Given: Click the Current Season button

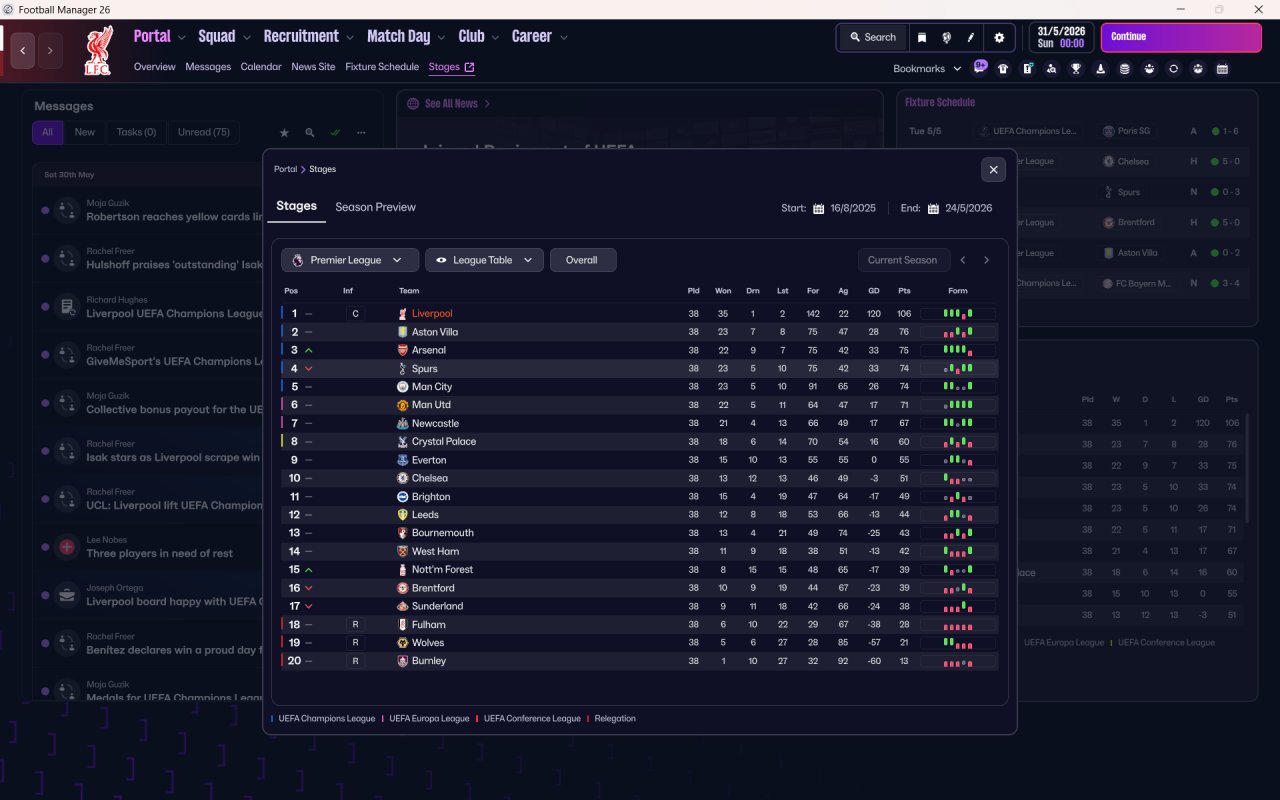Looking at the screenshot, I should (903, 260).
